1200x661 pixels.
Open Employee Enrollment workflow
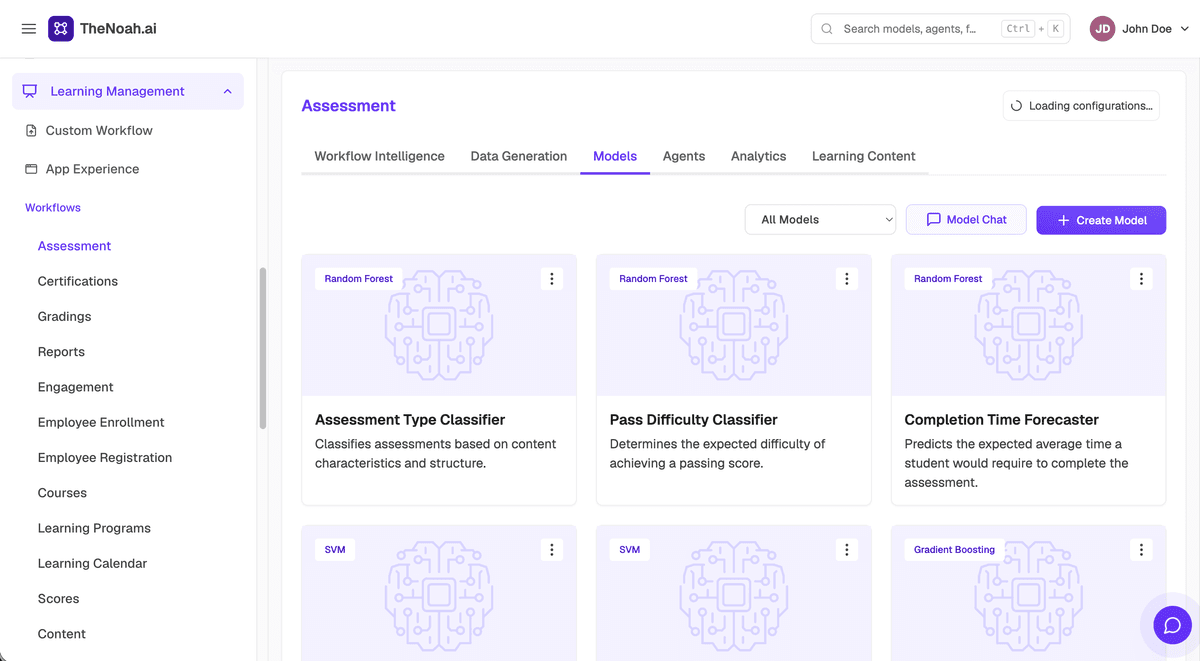101,422
